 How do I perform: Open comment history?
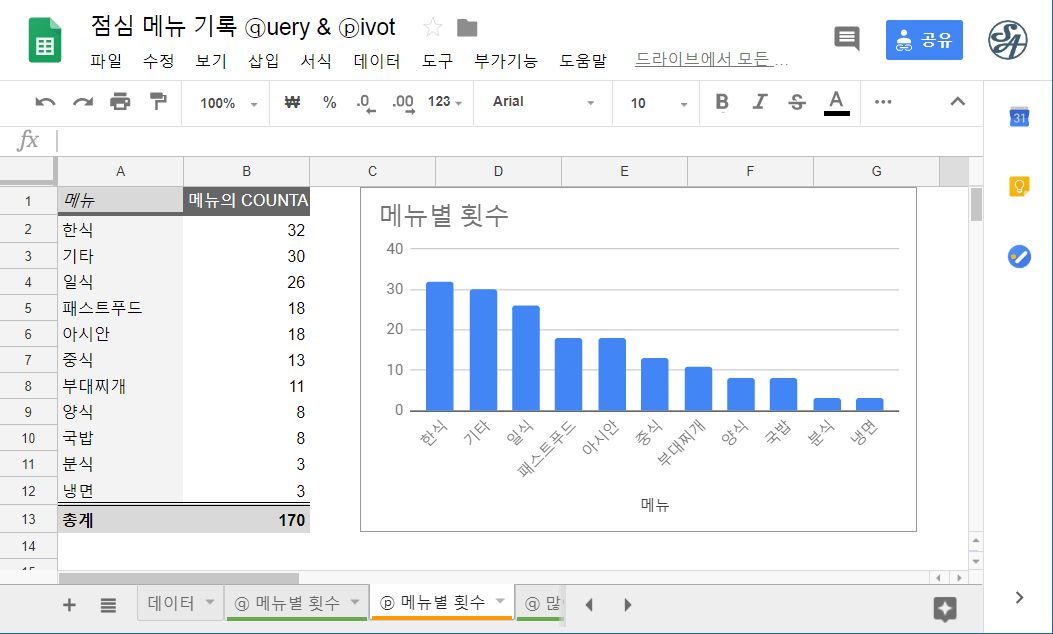tap(846, 38)
